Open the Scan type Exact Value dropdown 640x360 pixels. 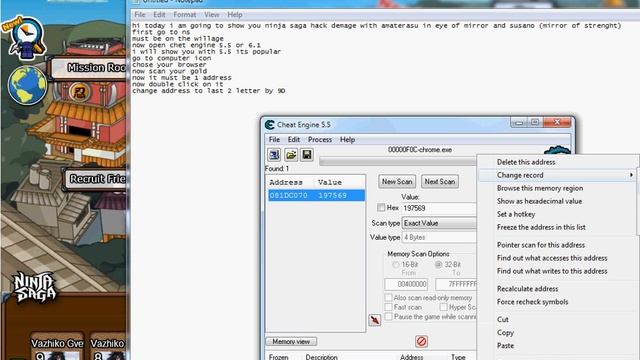click(x=439, y=223)
